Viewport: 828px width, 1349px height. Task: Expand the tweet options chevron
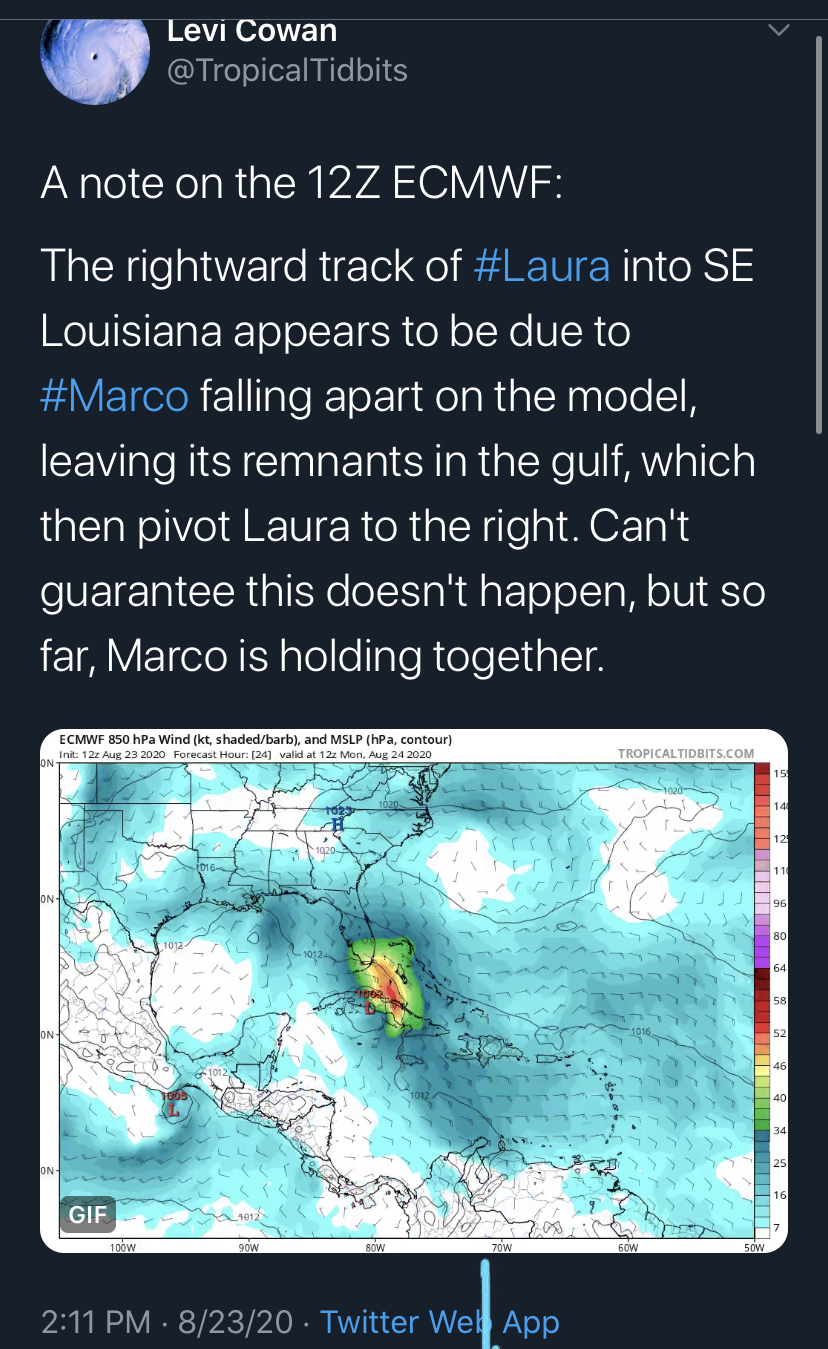[777, 32]
